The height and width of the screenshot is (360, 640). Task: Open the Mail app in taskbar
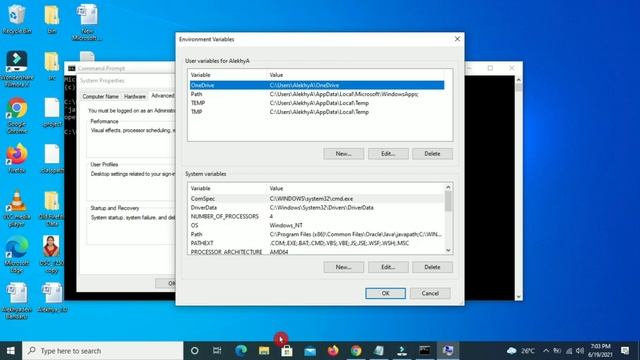point(310,351)
